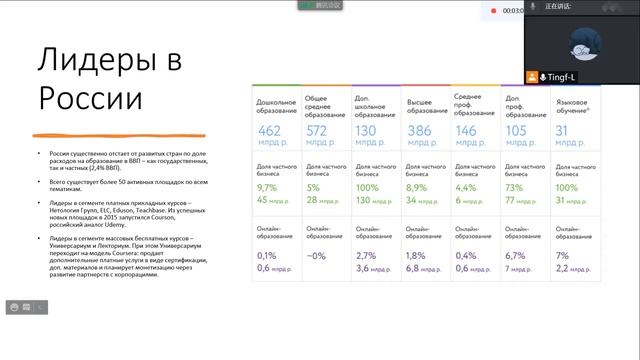Click the online value 3,6 млрд р.
Viewport: 640px width, 360px height.
(x=373, y=269)
